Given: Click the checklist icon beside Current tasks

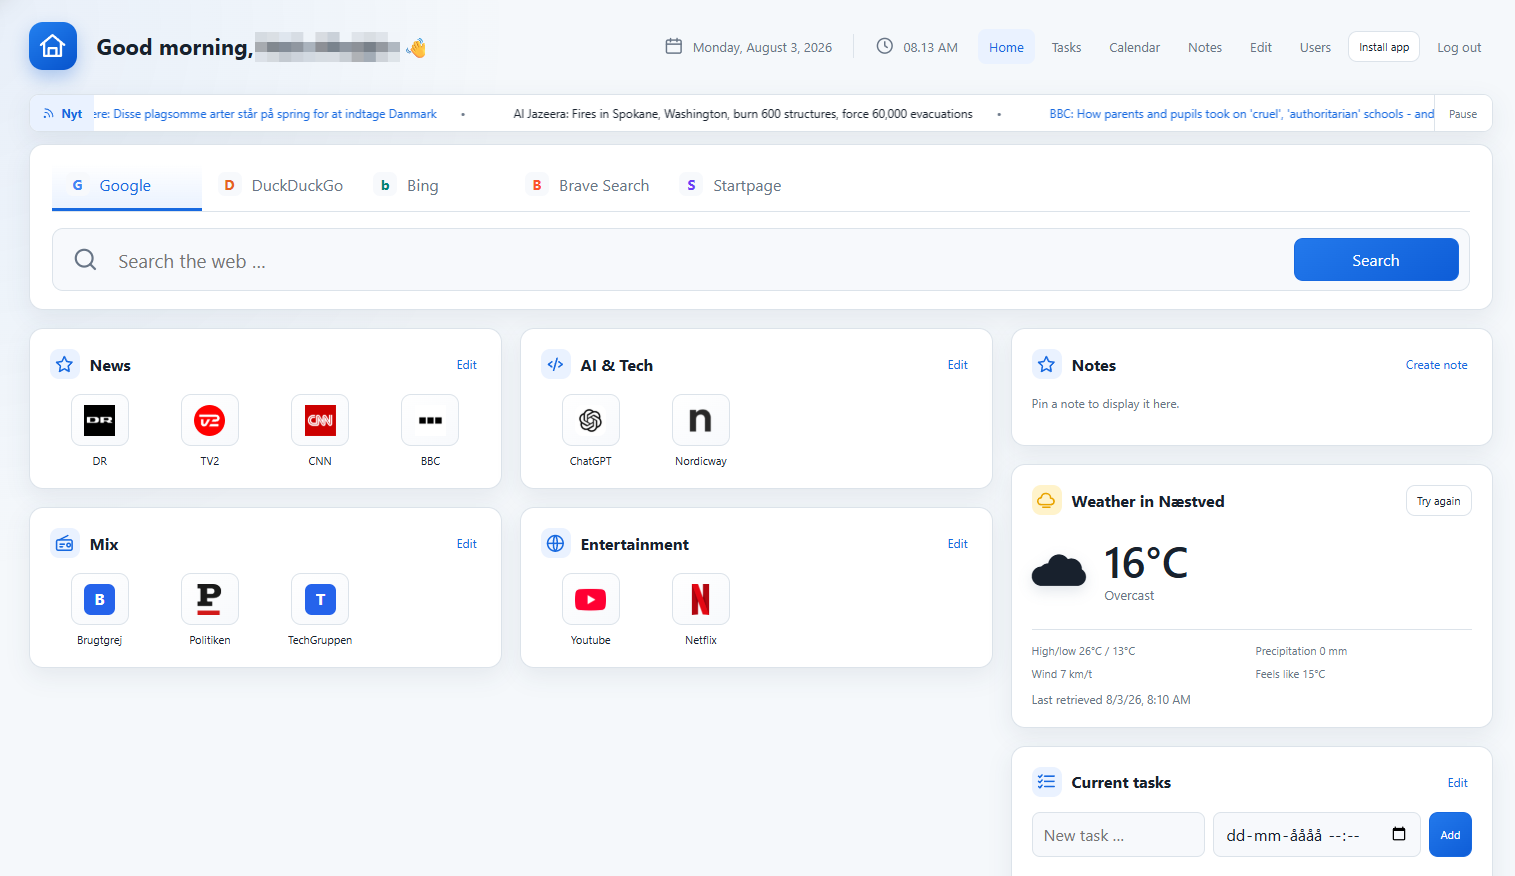Looking at the screenshot, I should tap(1047, 782).
